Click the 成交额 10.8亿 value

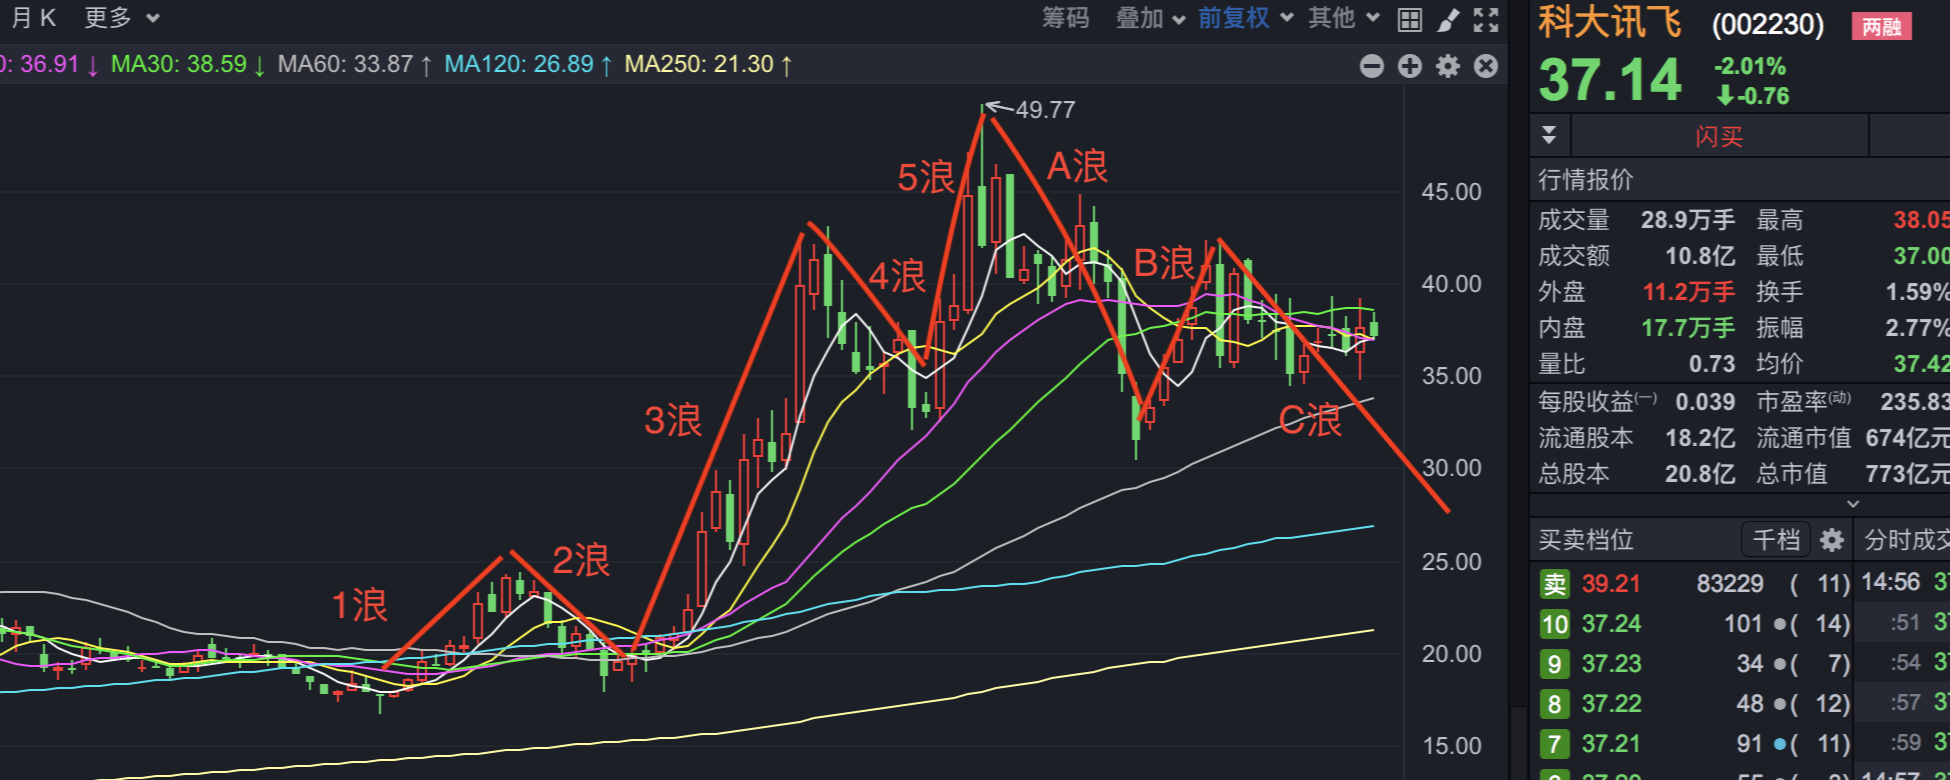tap(1700, 256)
